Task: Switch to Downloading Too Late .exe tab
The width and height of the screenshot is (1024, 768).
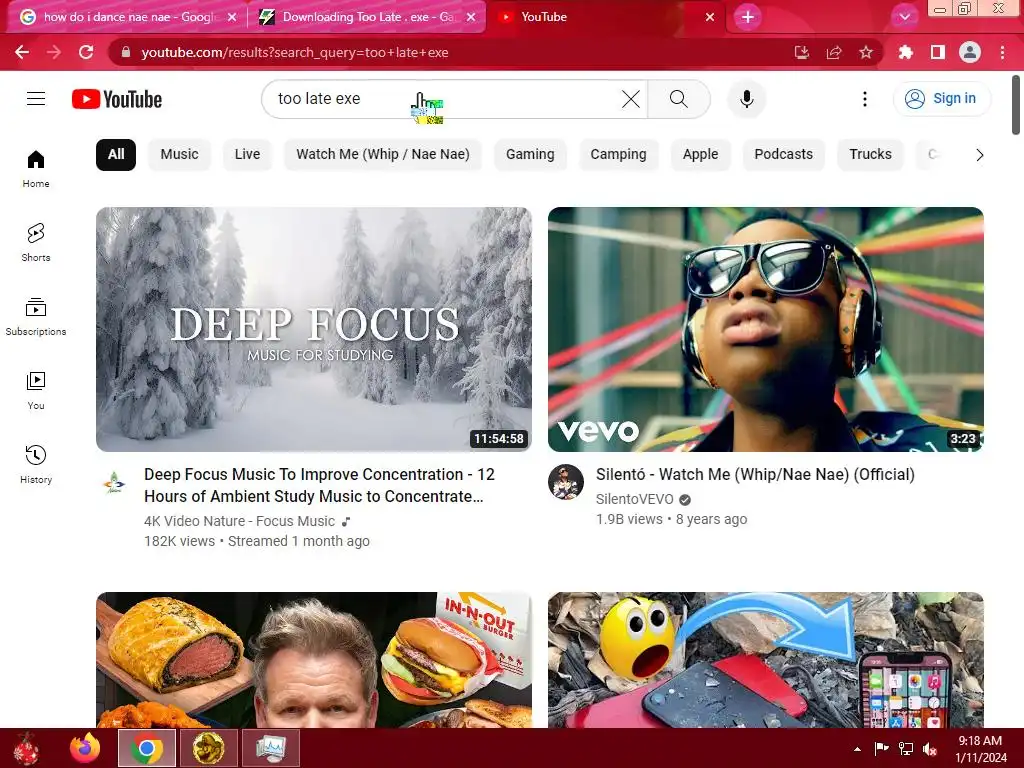Action: click(x=368, y=17)
